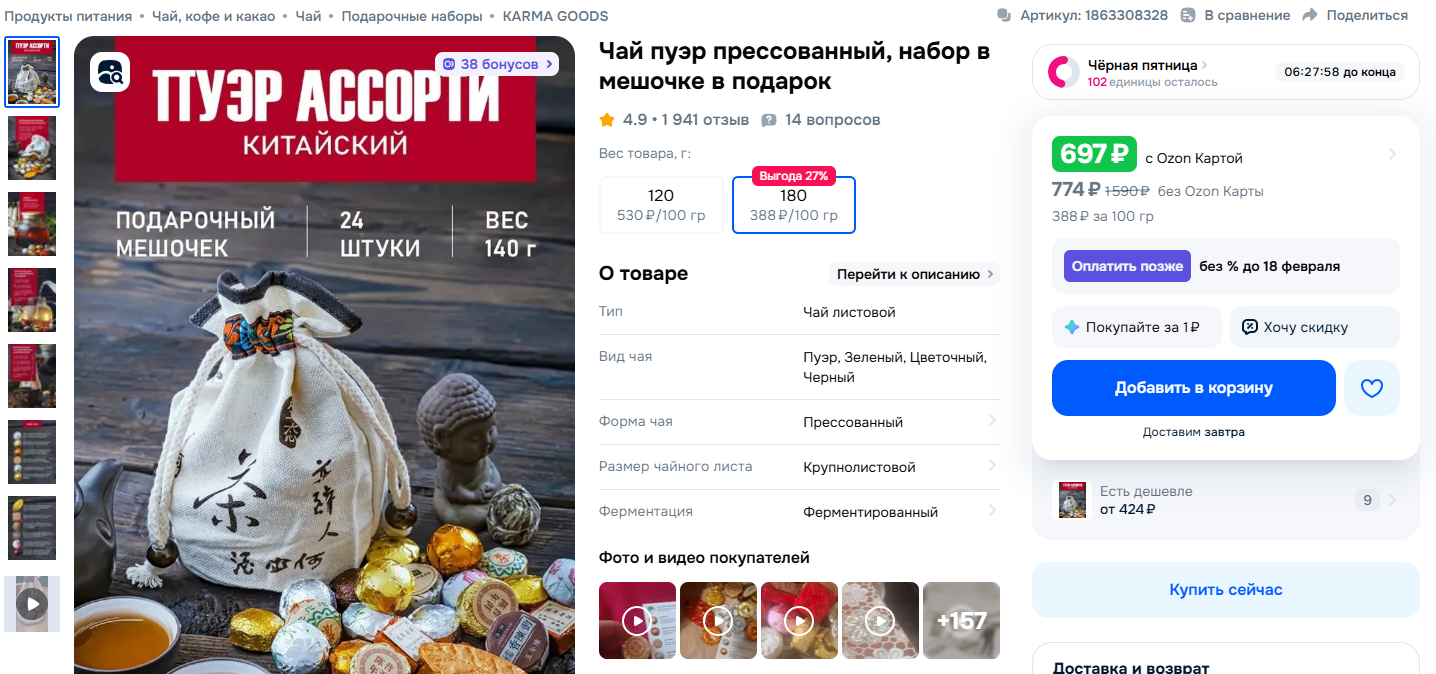
Task: Select the 180 g weight option
Action: (x=794, y=205)
